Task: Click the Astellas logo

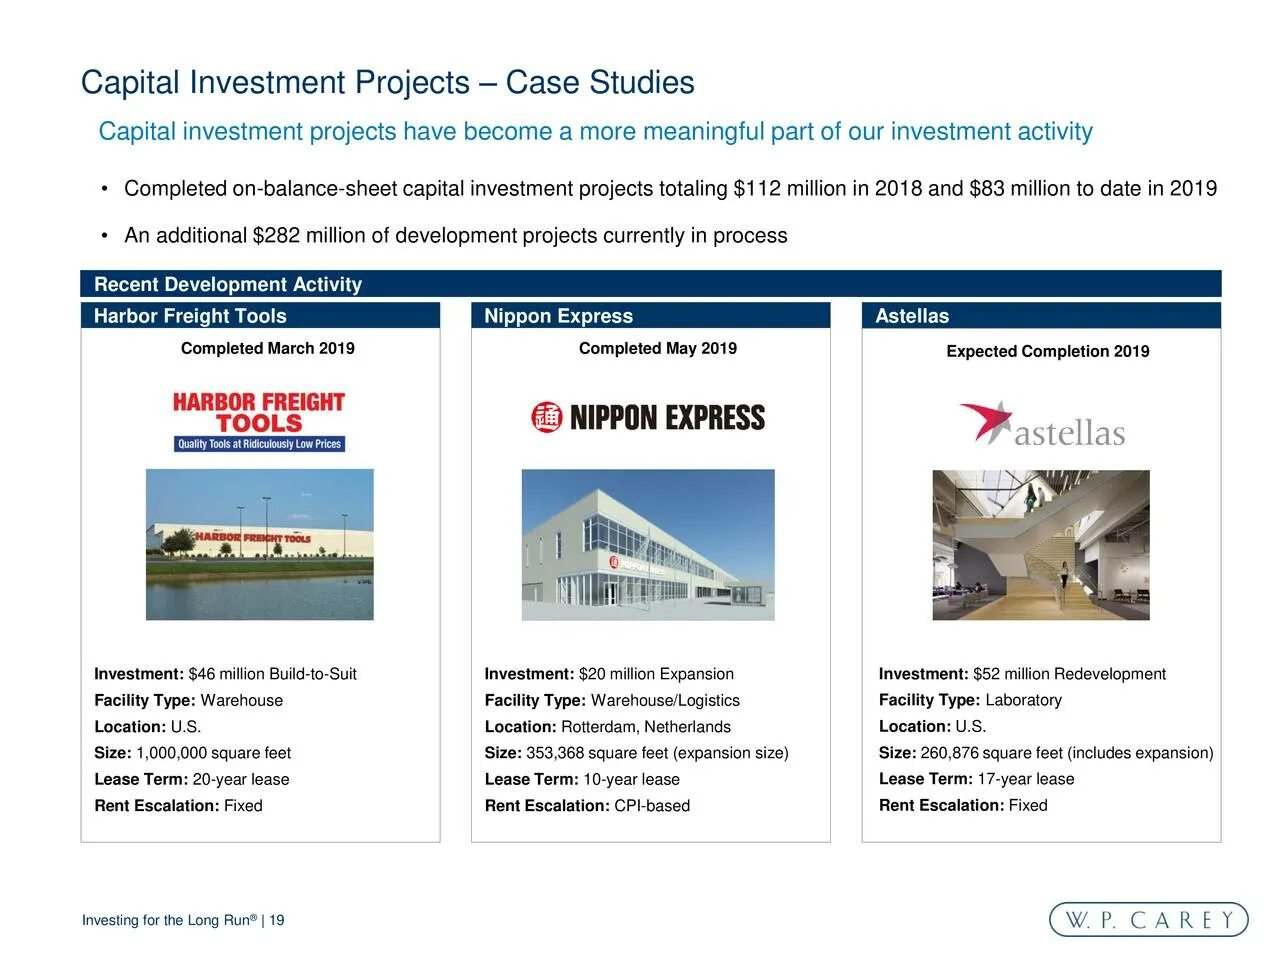Action: pyautogui.click(x=1042, y=425)
